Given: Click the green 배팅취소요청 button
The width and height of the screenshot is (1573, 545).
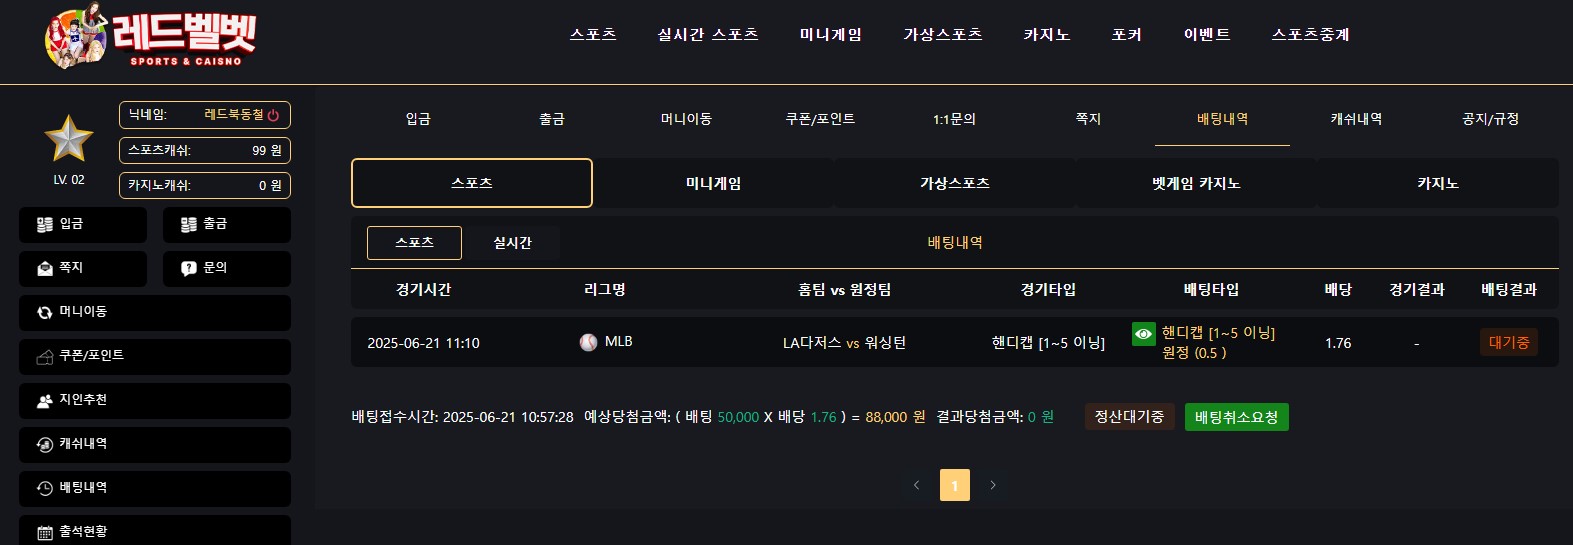Looking at the screenshot, I should coord(1237,417).
